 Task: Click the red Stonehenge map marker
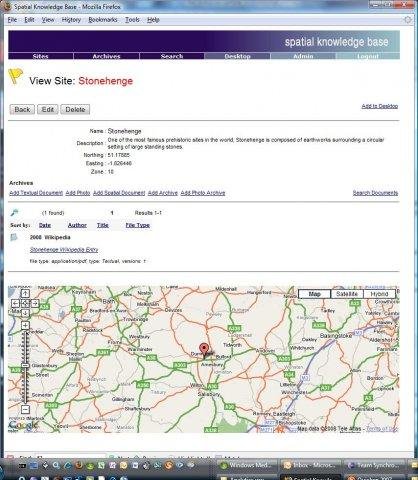coord(204,350)
